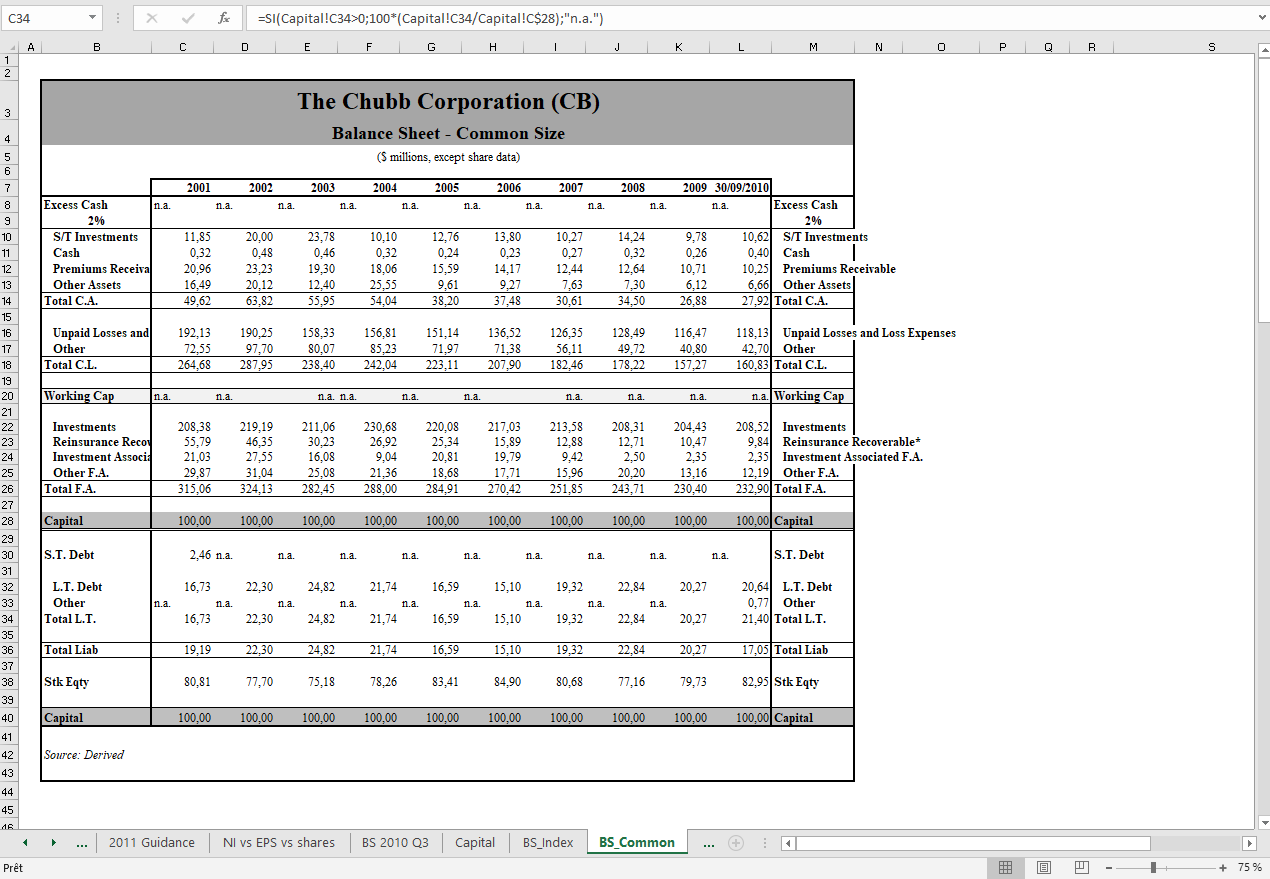
Task: Click the Cancel X formula button
Action: pyautogui.click(x=151, y=18)
